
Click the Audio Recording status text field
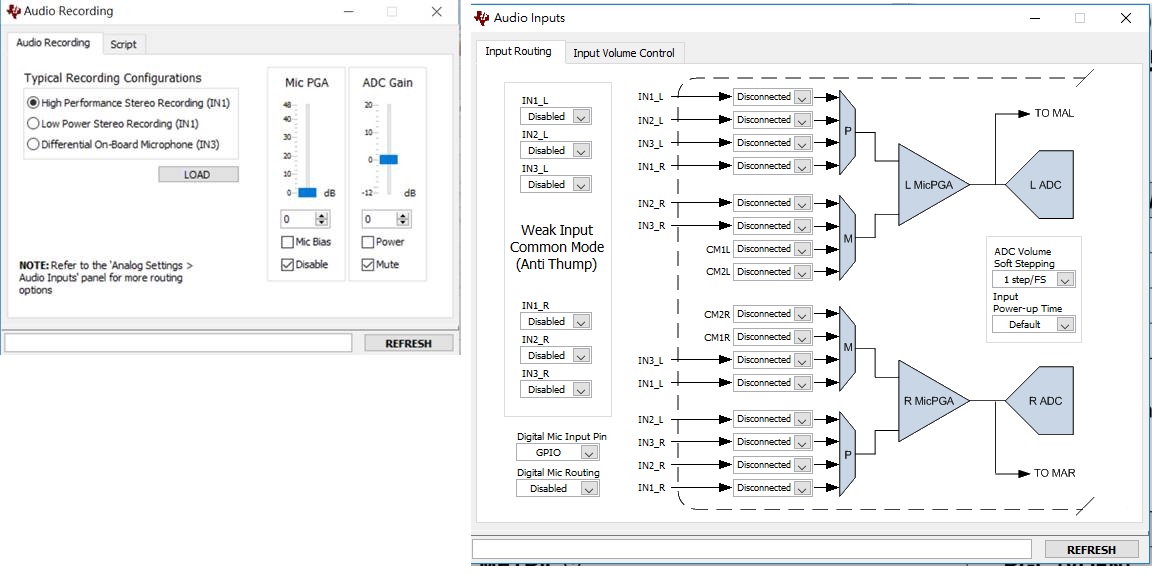178,342
